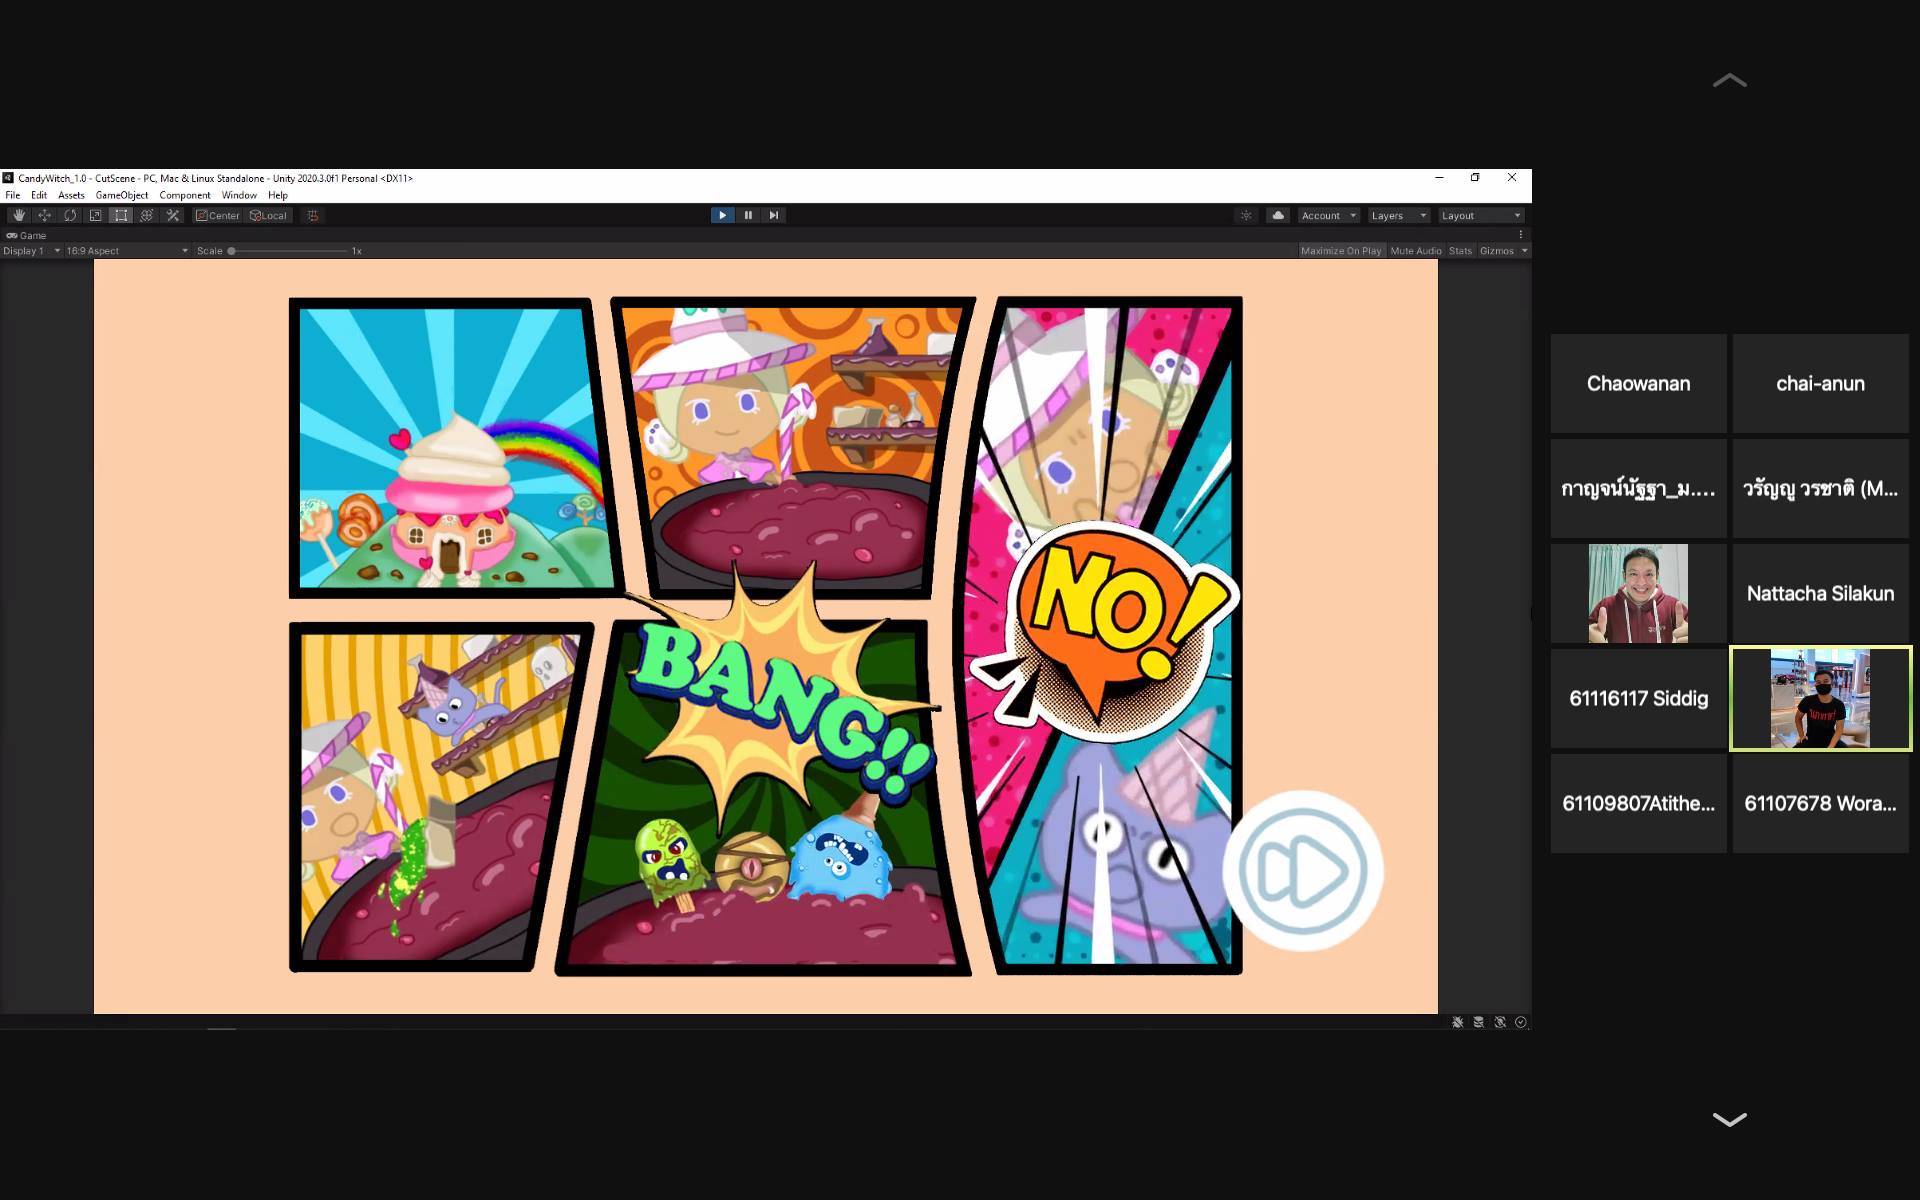Open the Assets menu
Image resolution: width=1920 pixels, height=1200 pixels.
[x=71, y=195]
